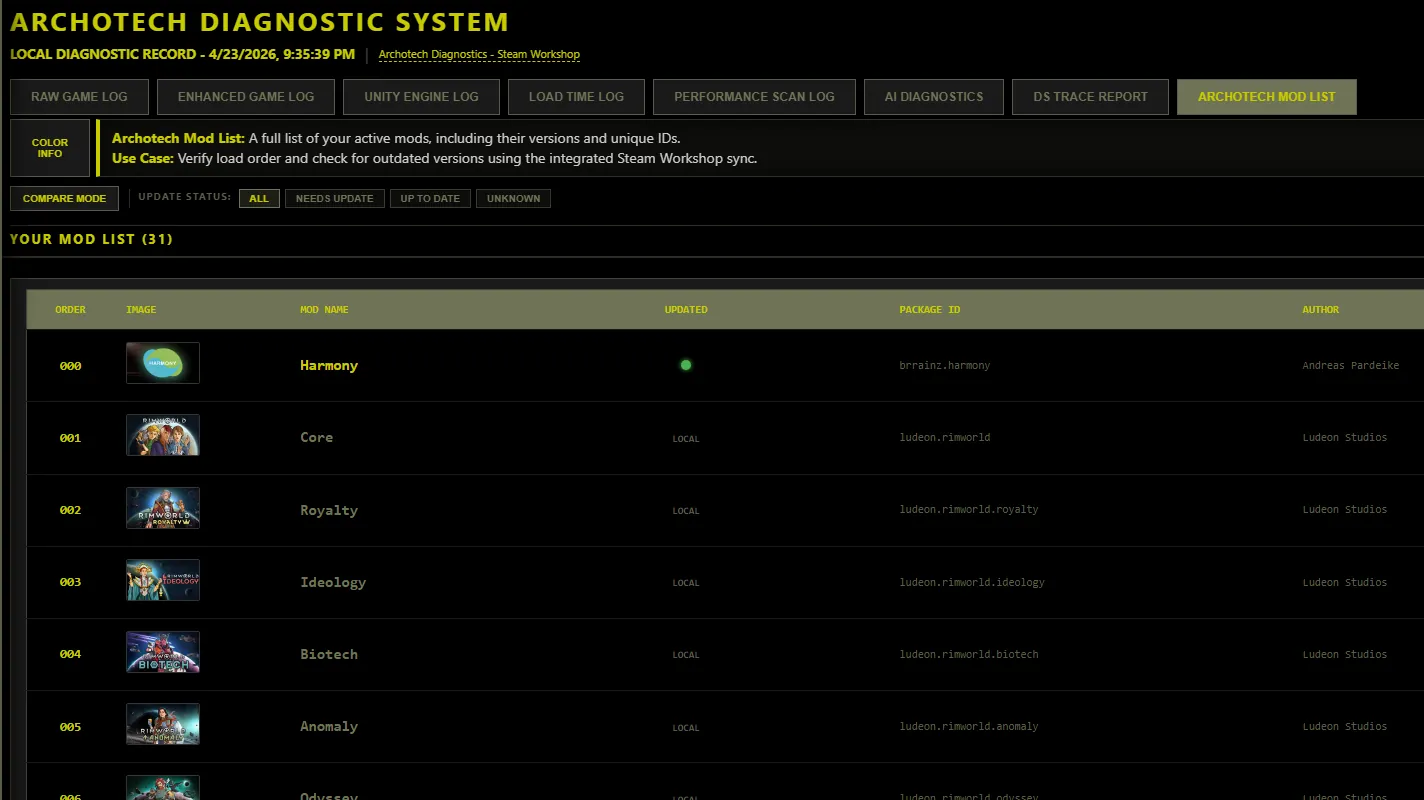
Task: Switch to Performance Scan Log tab
Action: coord(754,97)
